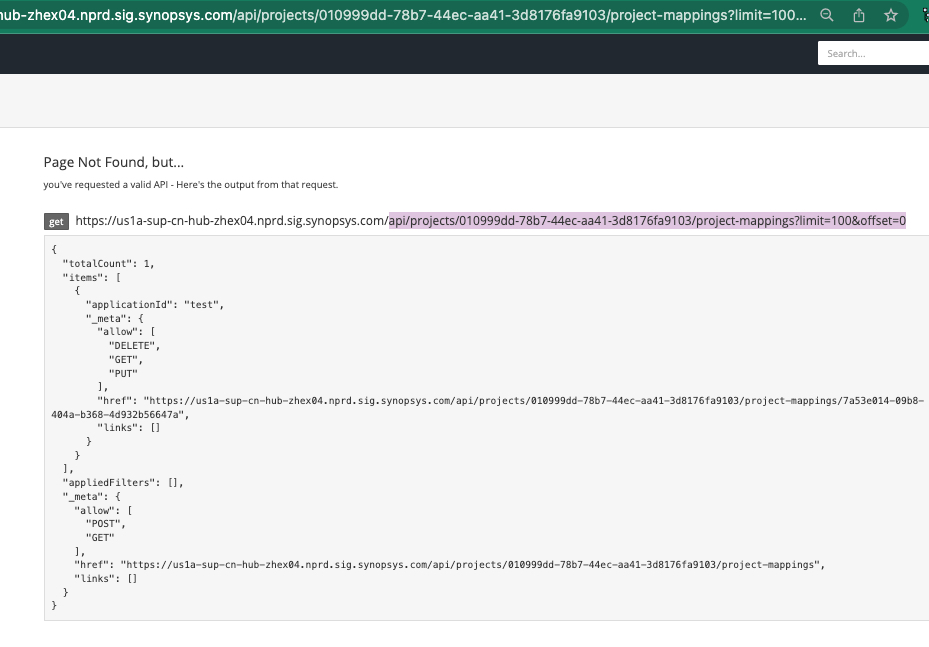The image size is (929, 647).
Task: Click the highlighted api/projects request URL
Action: [647, 221]
